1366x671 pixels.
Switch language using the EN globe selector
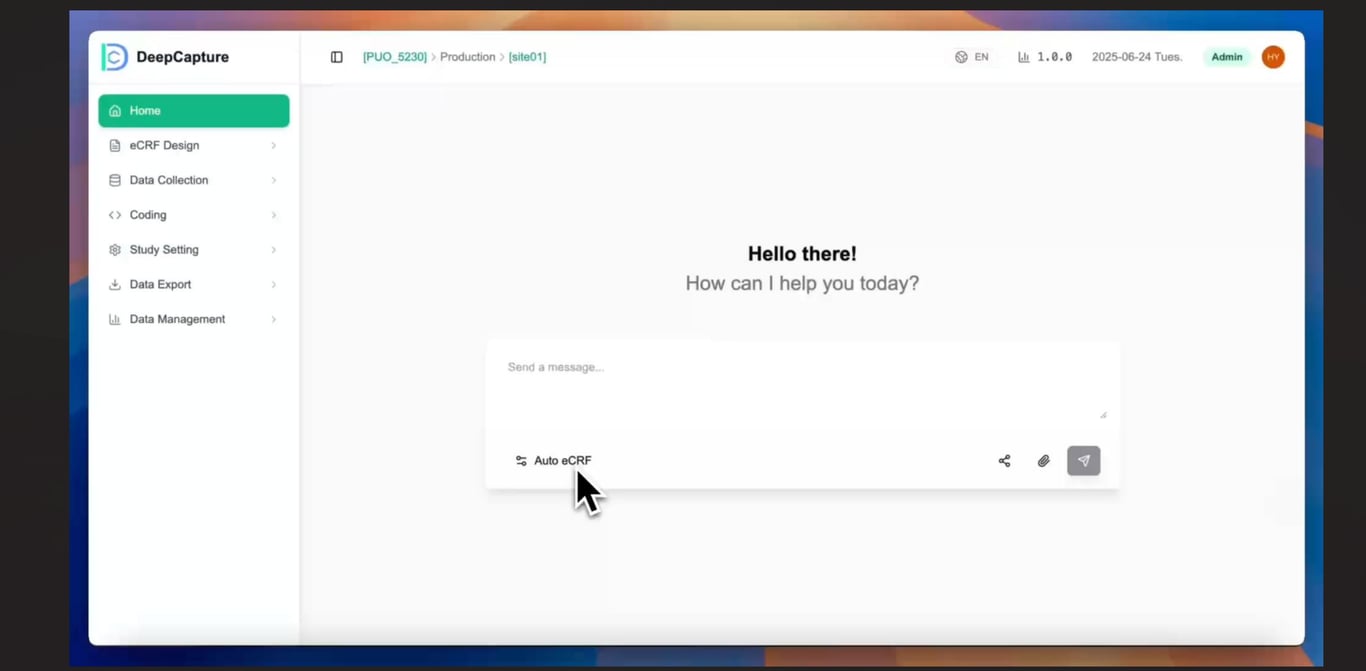click(970, 57)
